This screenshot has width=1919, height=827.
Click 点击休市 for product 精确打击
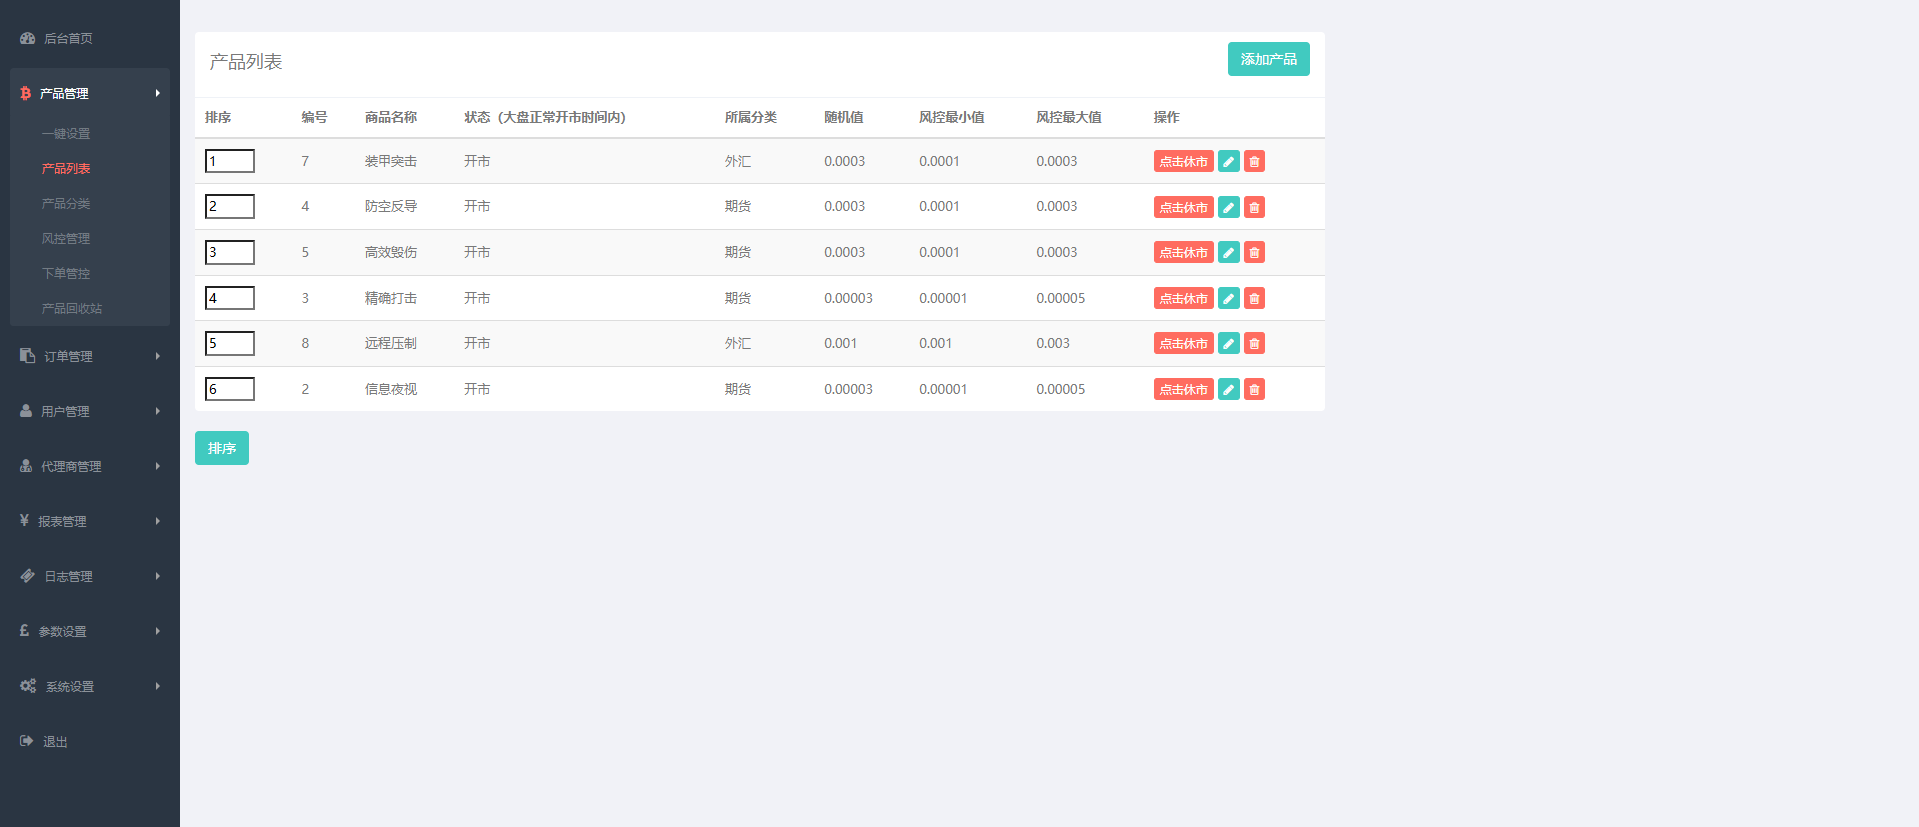coord(1183,298)
